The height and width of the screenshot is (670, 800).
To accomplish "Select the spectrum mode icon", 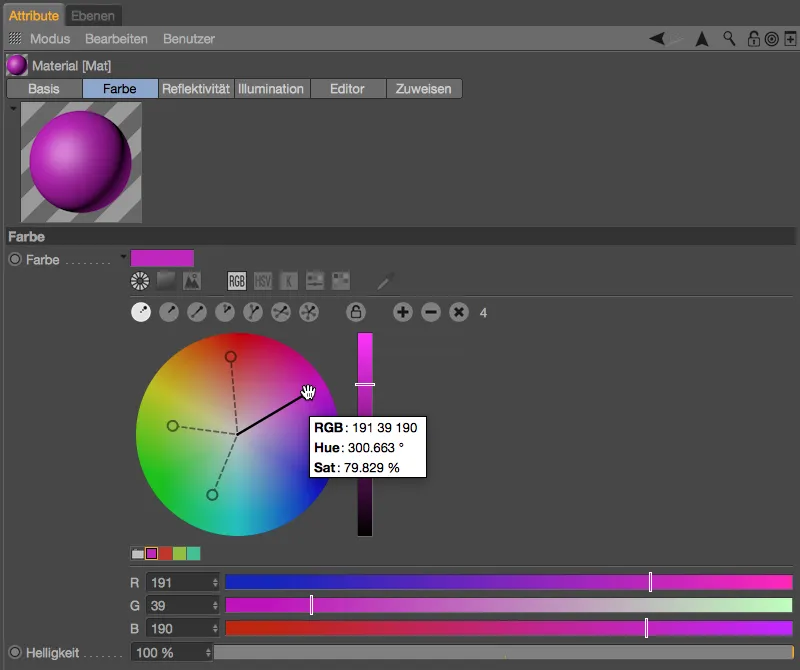I will 166,281.
